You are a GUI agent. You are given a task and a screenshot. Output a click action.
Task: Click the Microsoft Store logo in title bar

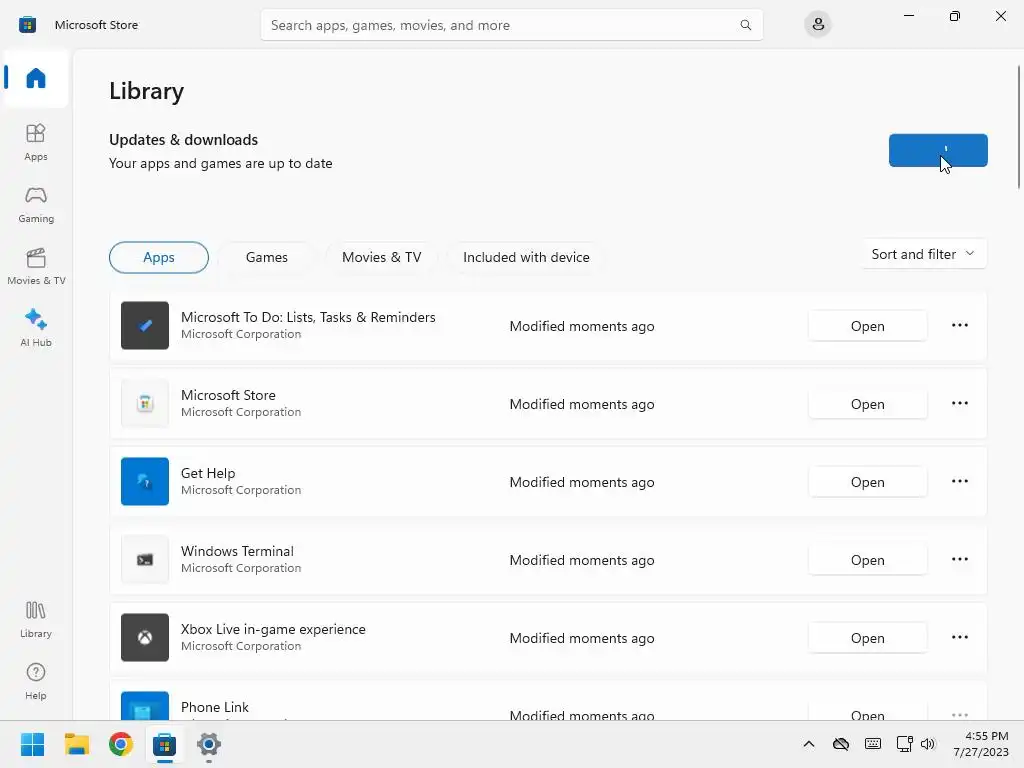(27, 25)
